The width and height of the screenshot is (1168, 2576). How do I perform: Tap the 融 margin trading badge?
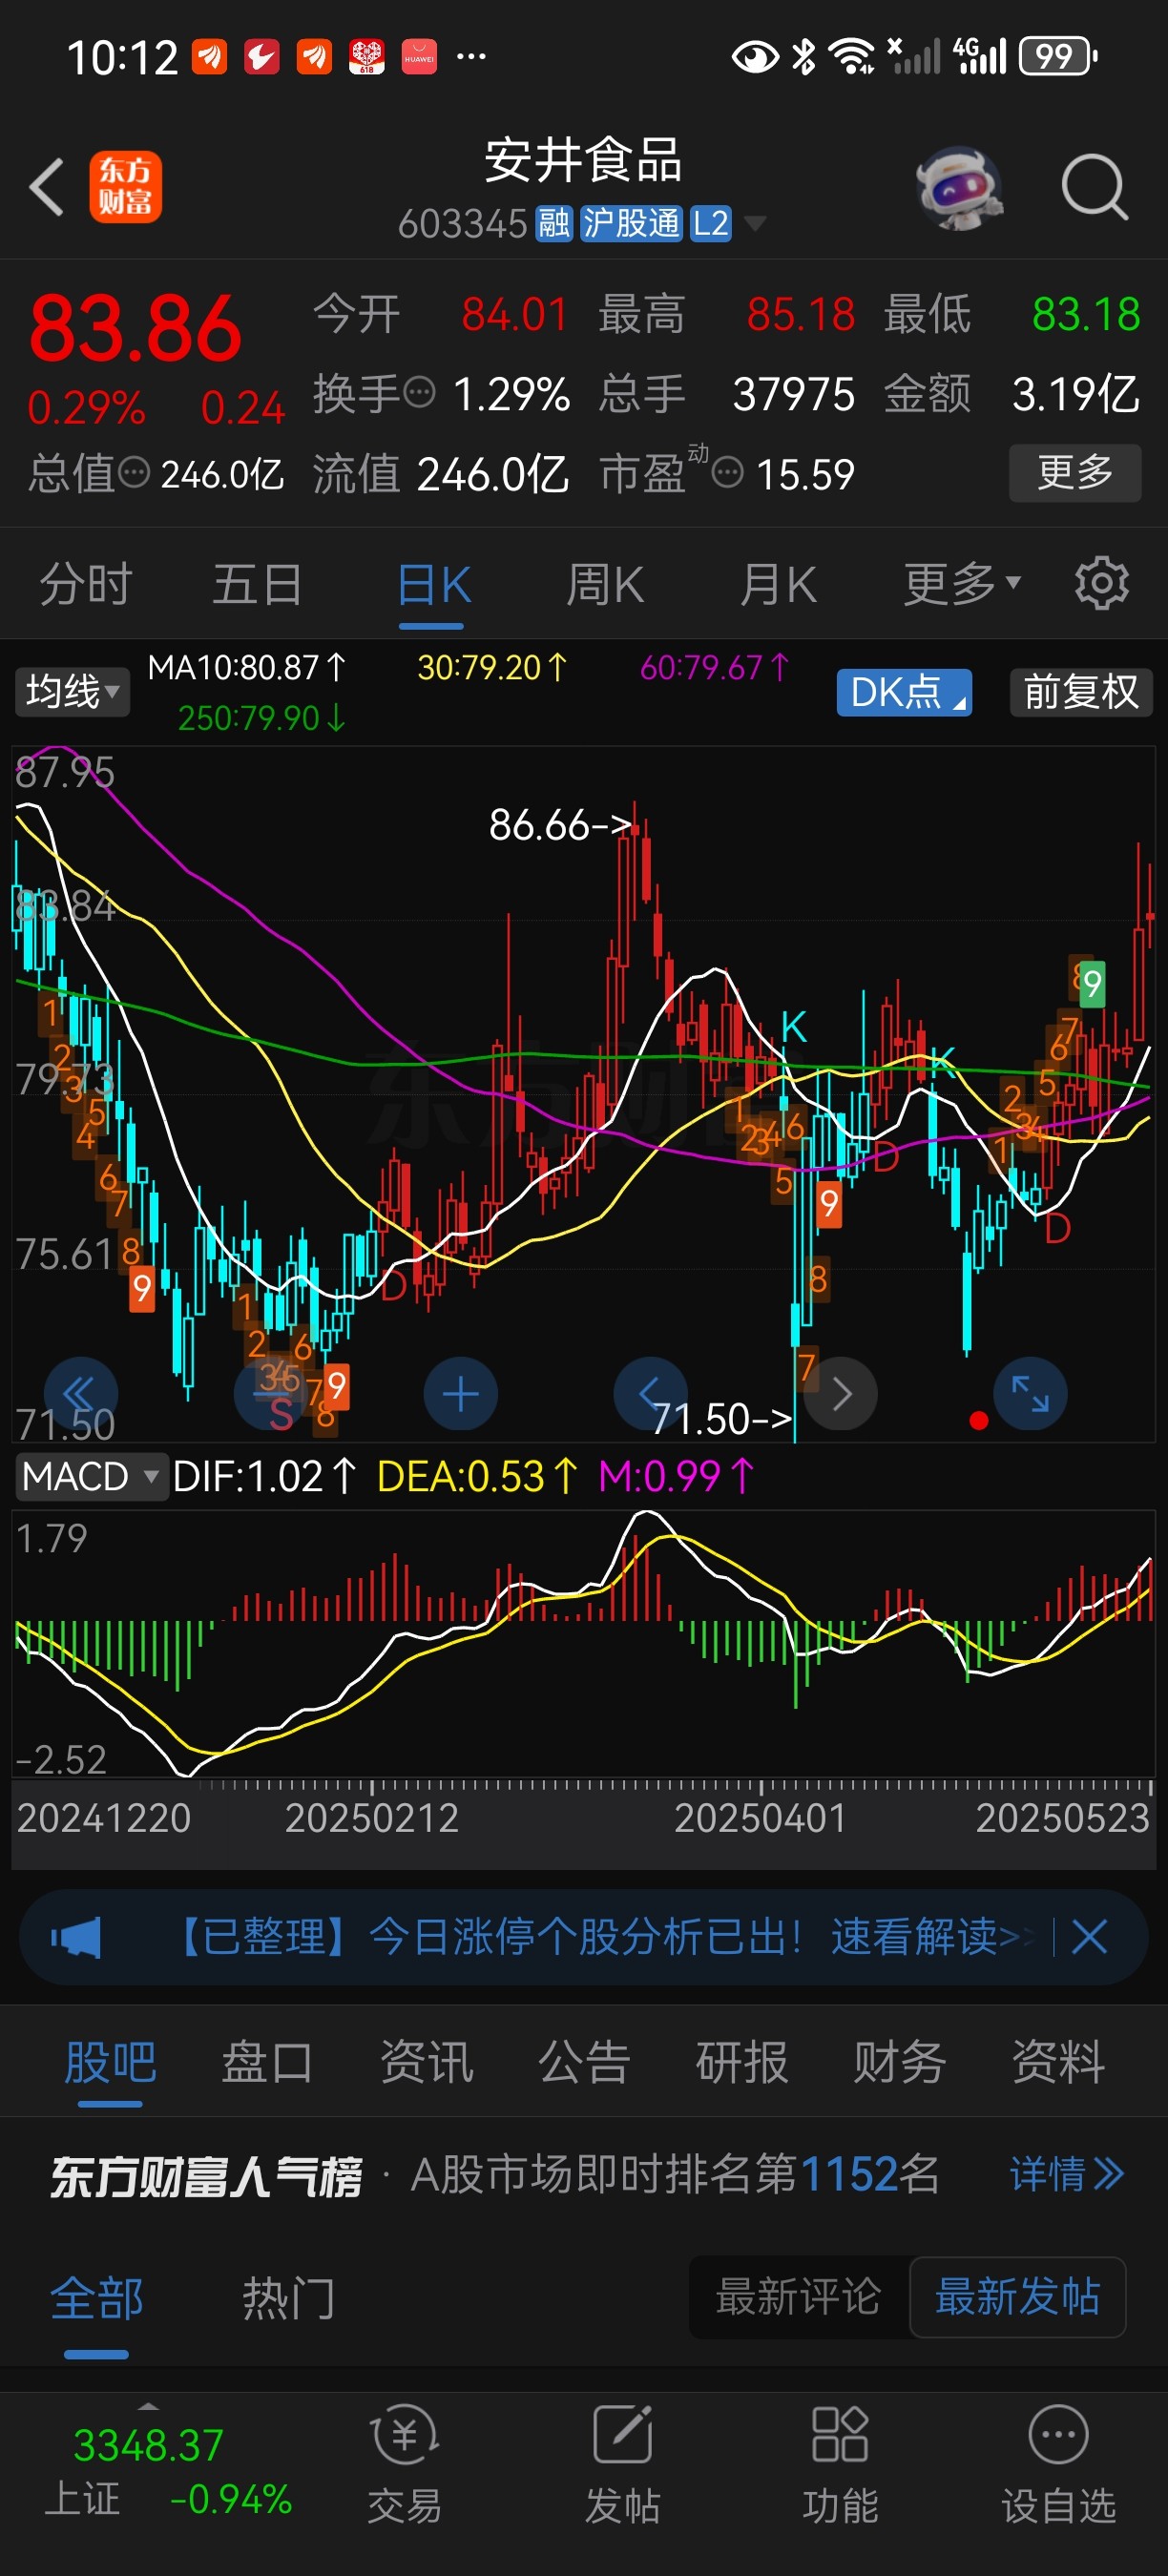554,223
